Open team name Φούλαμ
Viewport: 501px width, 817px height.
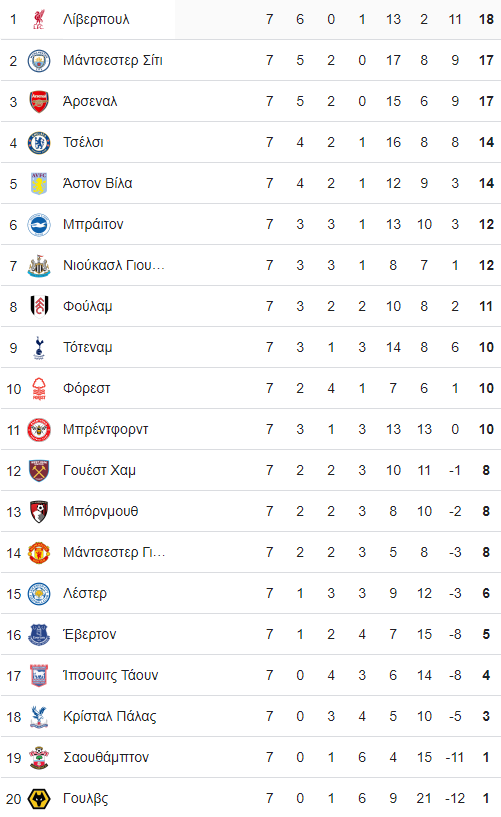[x=87, y=306]
